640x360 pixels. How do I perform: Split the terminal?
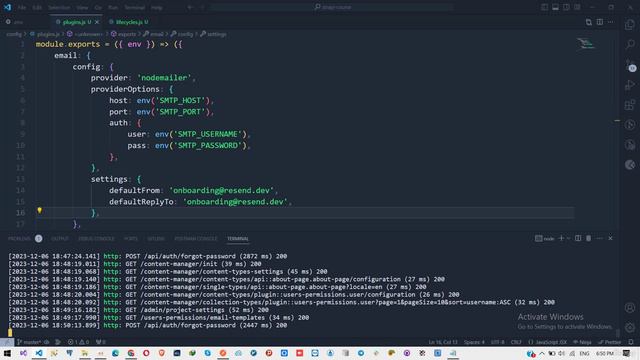(x=578, y=238)
